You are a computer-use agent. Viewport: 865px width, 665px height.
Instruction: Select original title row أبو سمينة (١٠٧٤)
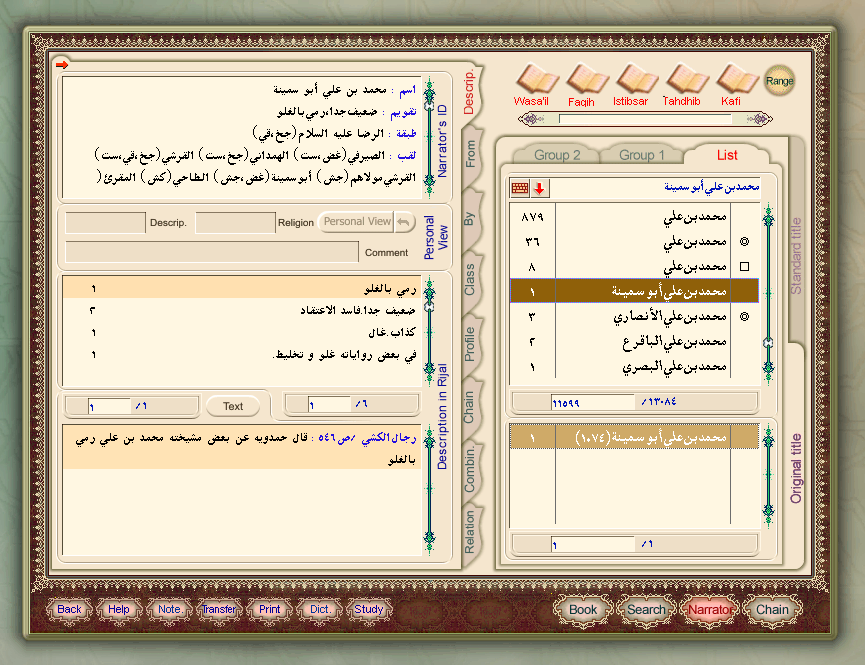pyautogui.click(x=634, y=437)
